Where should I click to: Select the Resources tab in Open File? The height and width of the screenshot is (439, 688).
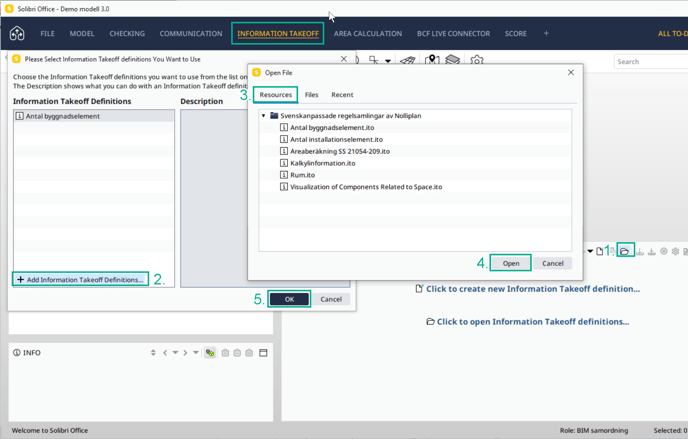click(x=276, y=95)
